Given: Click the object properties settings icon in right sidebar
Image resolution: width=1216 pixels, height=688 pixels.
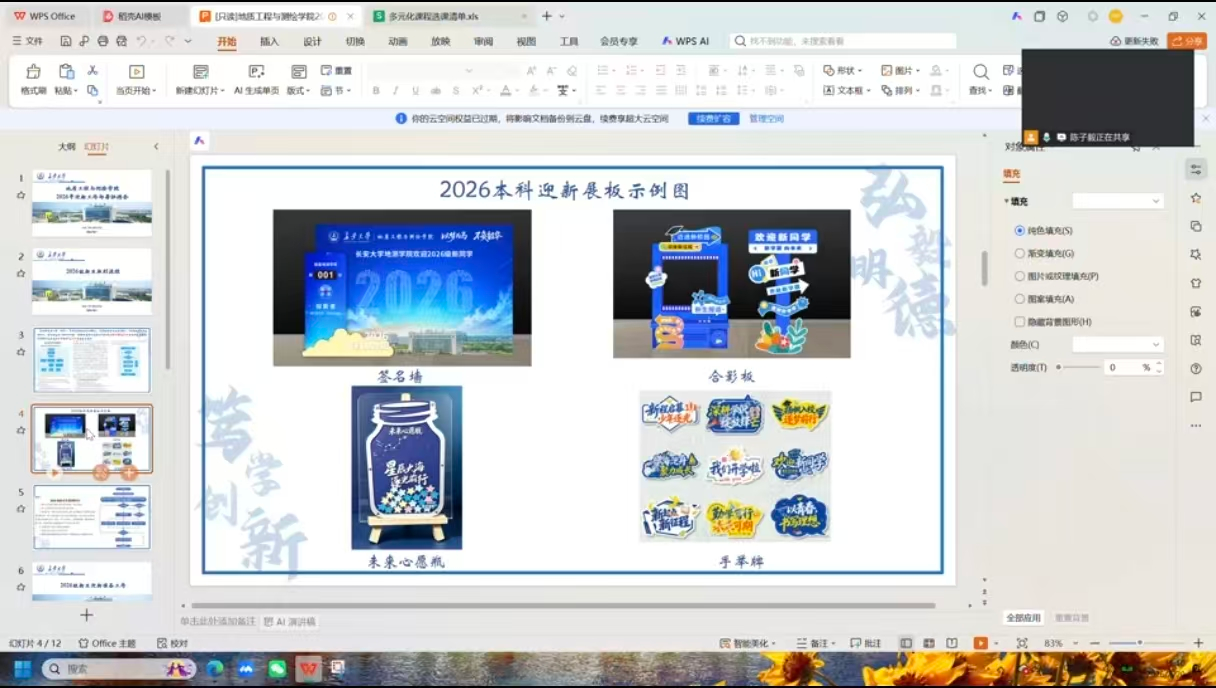Looking at the screenshot, I should 1196,170.
